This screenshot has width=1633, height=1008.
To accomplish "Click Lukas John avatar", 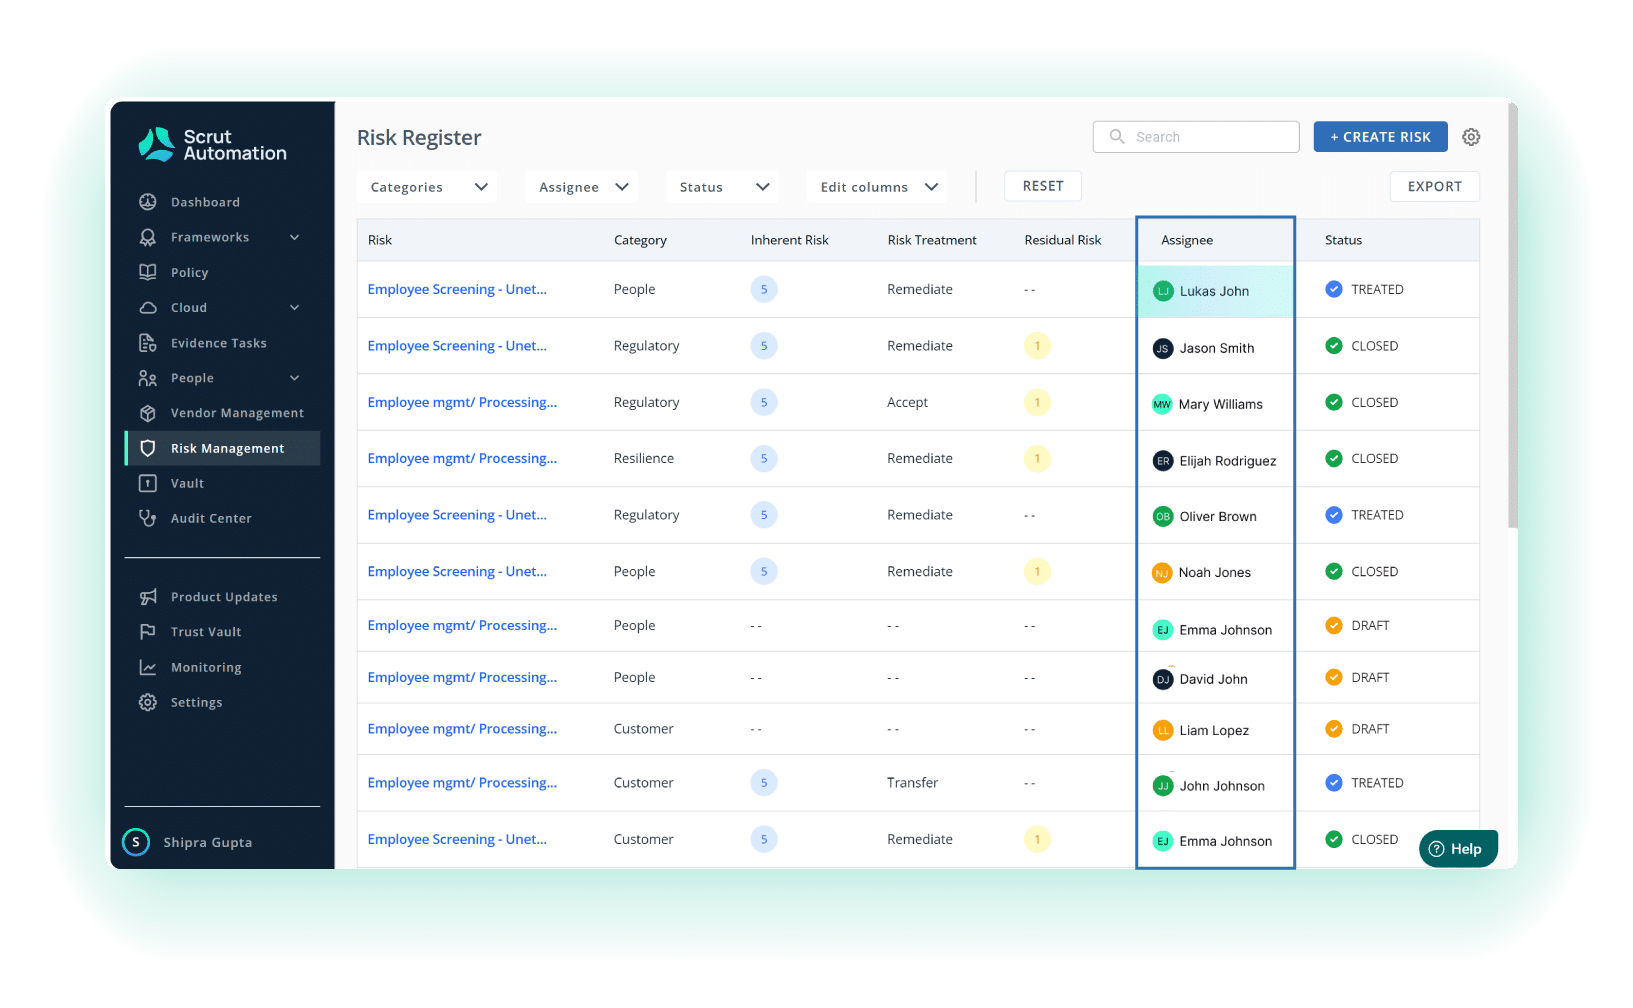I will 1163,291.
